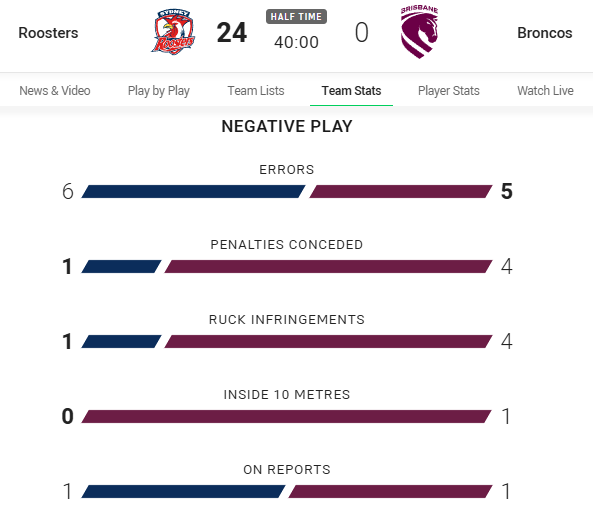The image size is (593, 525).
Task: Click the navy Roosters Errors bar
Action: (193, 191)
